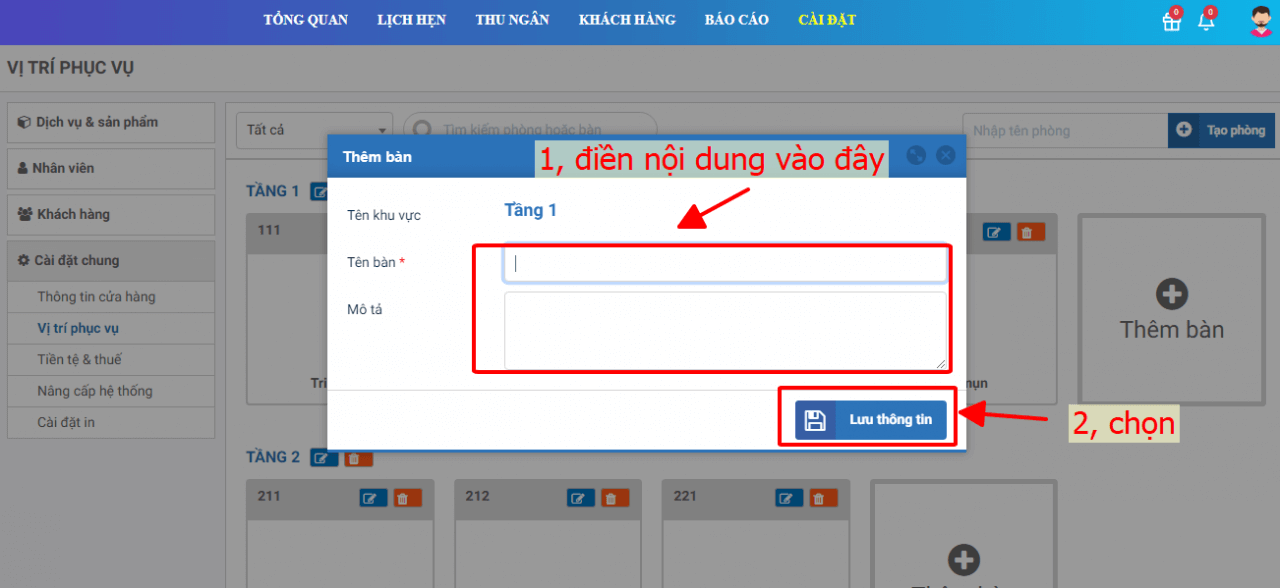Click the Tên bàn input field

[x=724, y=265]
